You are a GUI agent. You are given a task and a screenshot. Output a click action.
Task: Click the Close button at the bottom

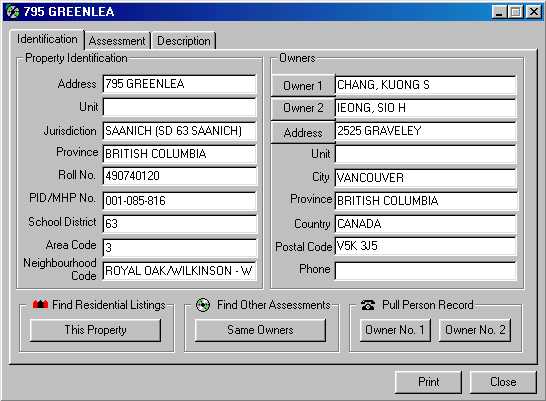point(503,382)
